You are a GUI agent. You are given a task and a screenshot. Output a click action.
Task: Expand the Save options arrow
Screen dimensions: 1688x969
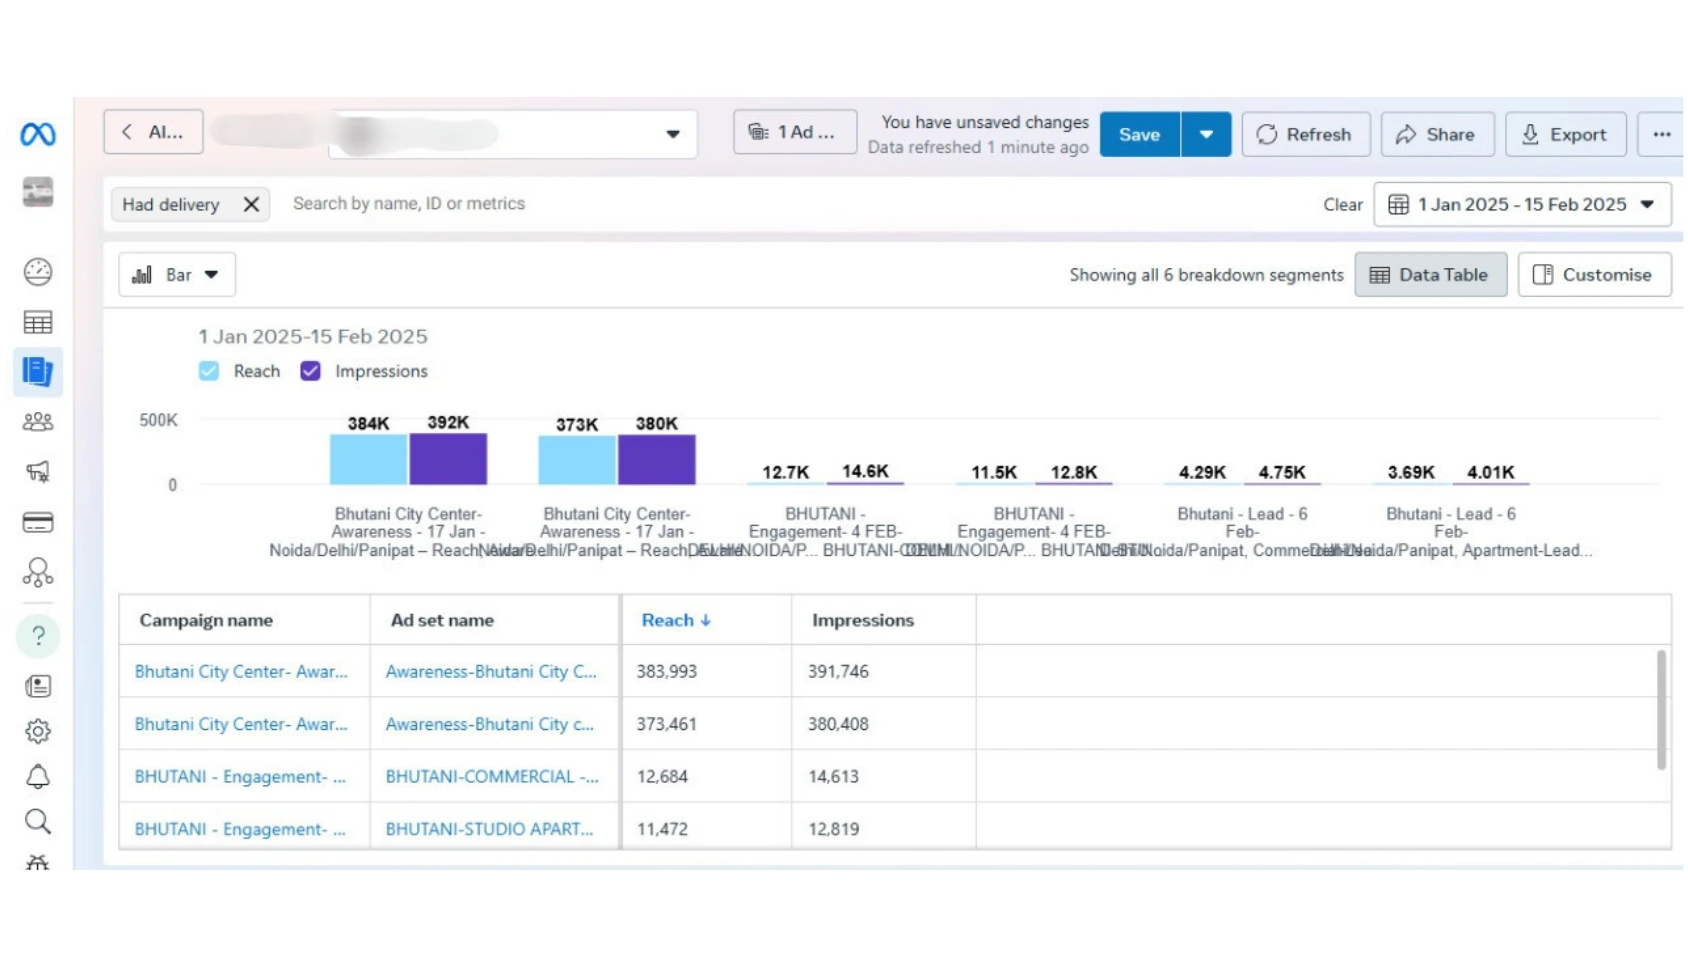pyautogui.click(x=1206, y=134)
